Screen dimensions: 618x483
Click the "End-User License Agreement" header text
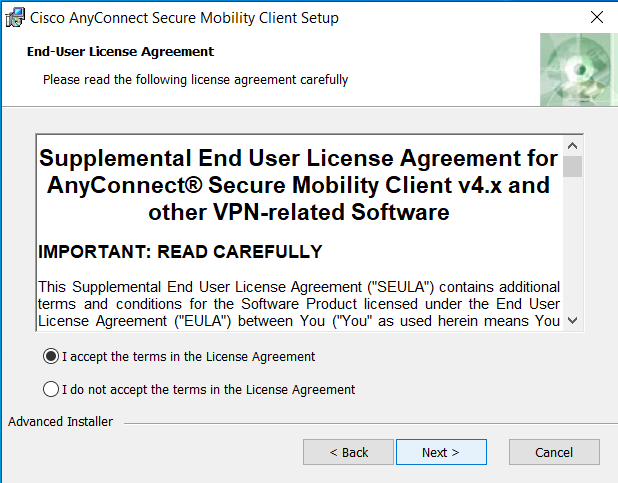(x=120, y=52)
